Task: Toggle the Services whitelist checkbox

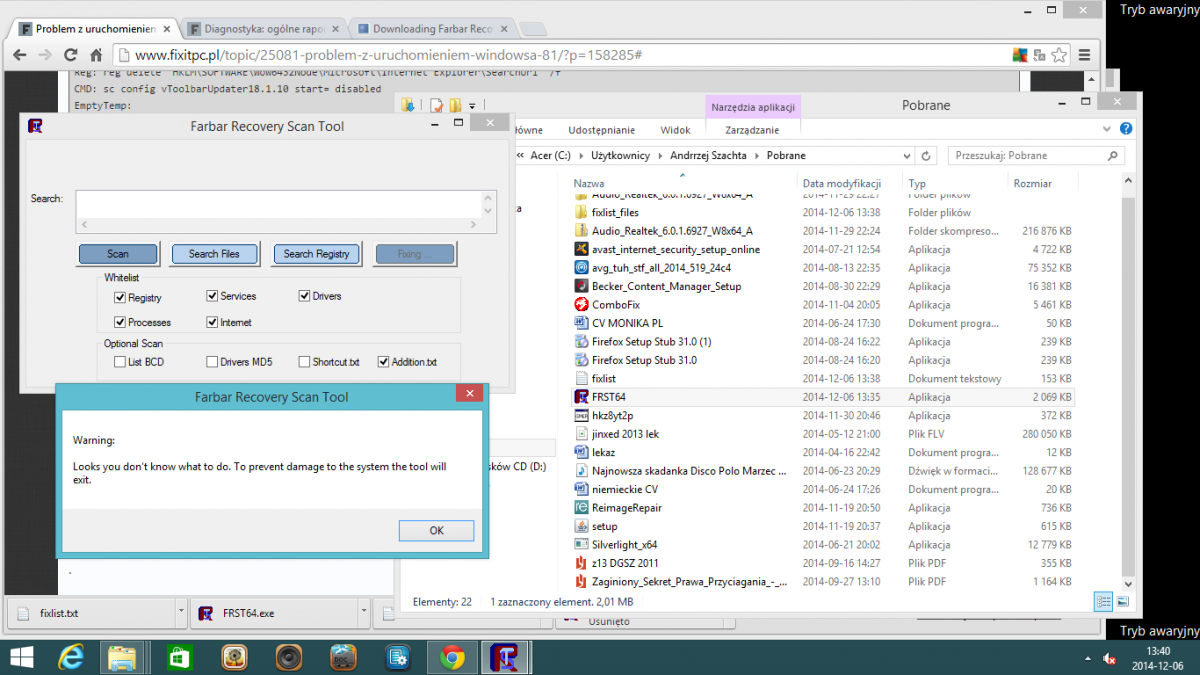Action: coord(212,296)
